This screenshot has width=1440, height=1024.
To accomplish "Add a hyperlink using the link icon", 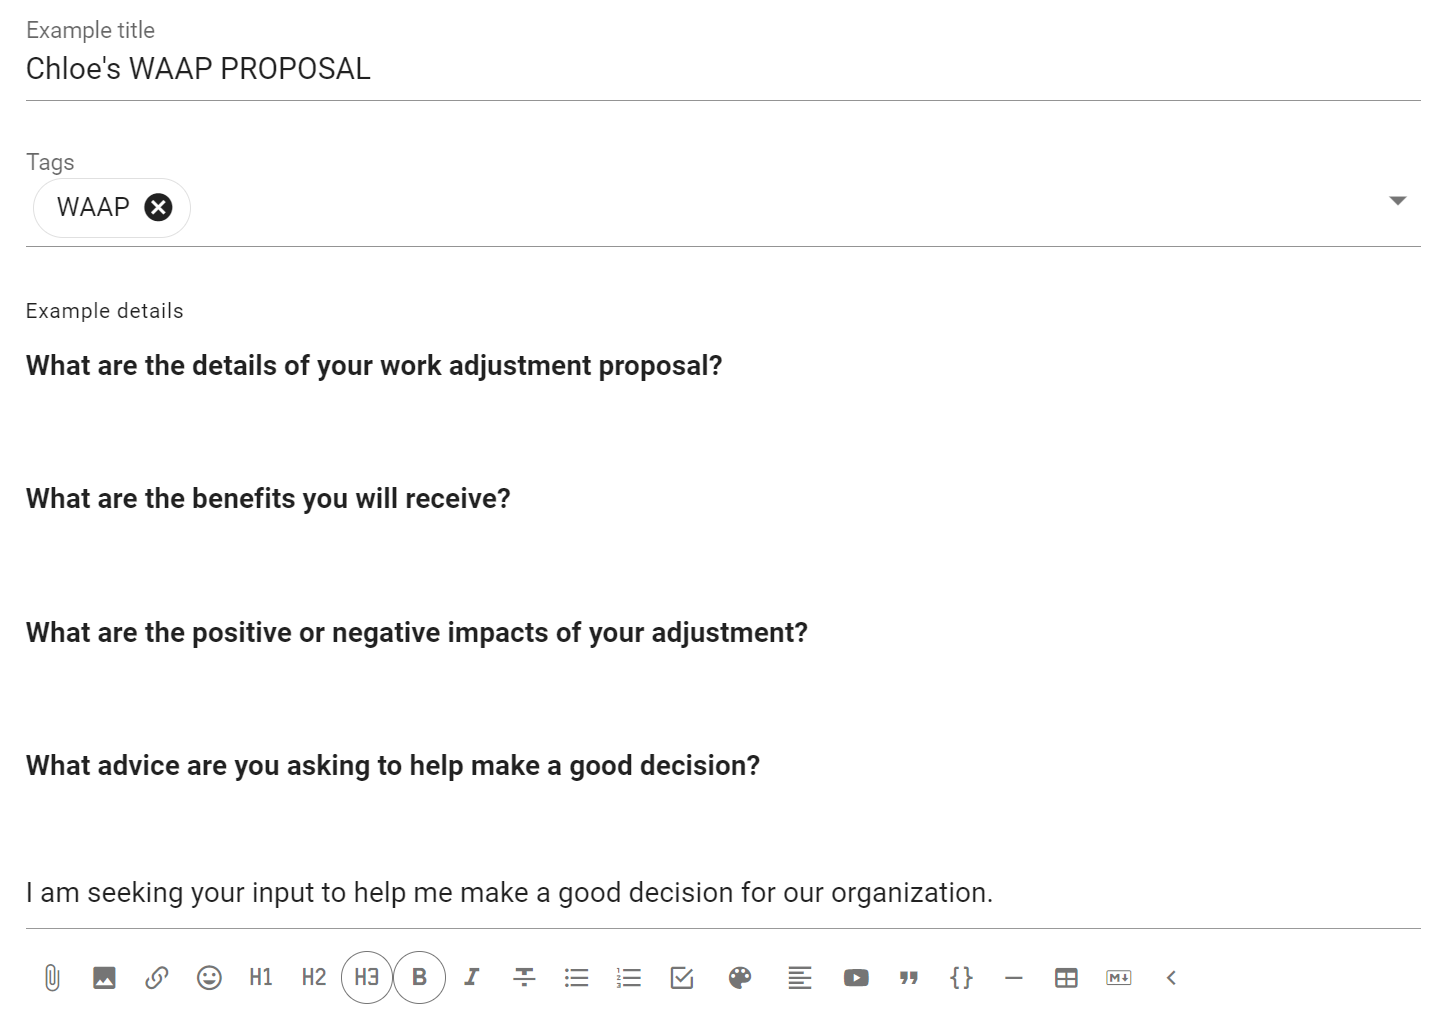I will pos(156,977).
